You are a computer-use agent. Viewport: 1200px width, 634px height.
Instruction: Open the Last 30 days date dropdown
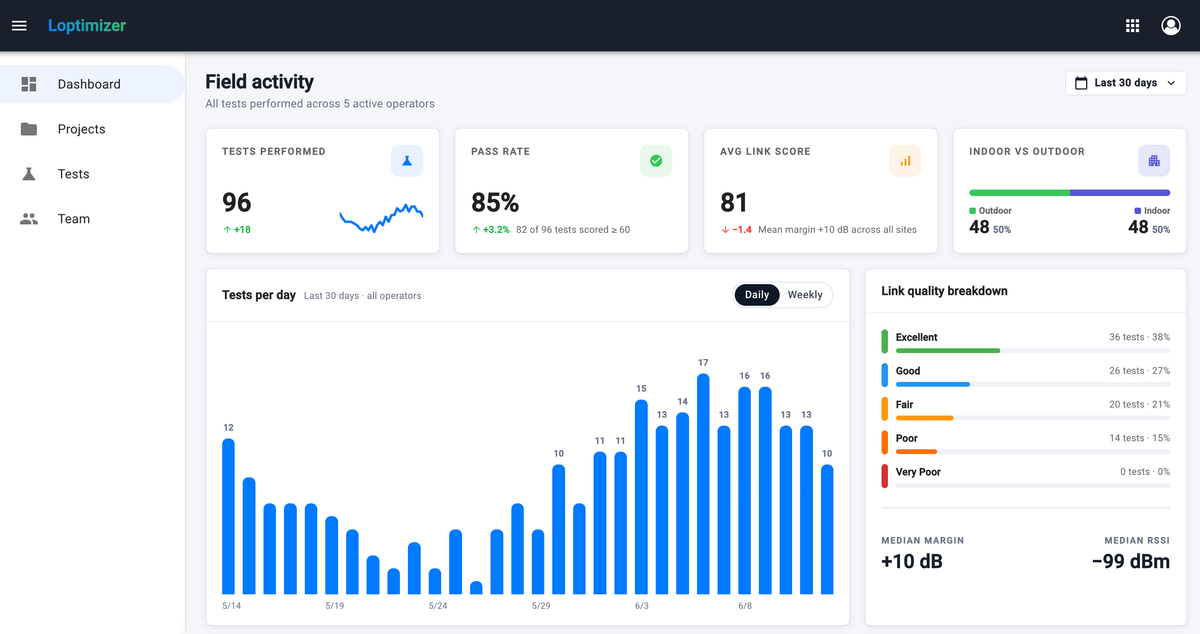click(x=1126, y=83)
